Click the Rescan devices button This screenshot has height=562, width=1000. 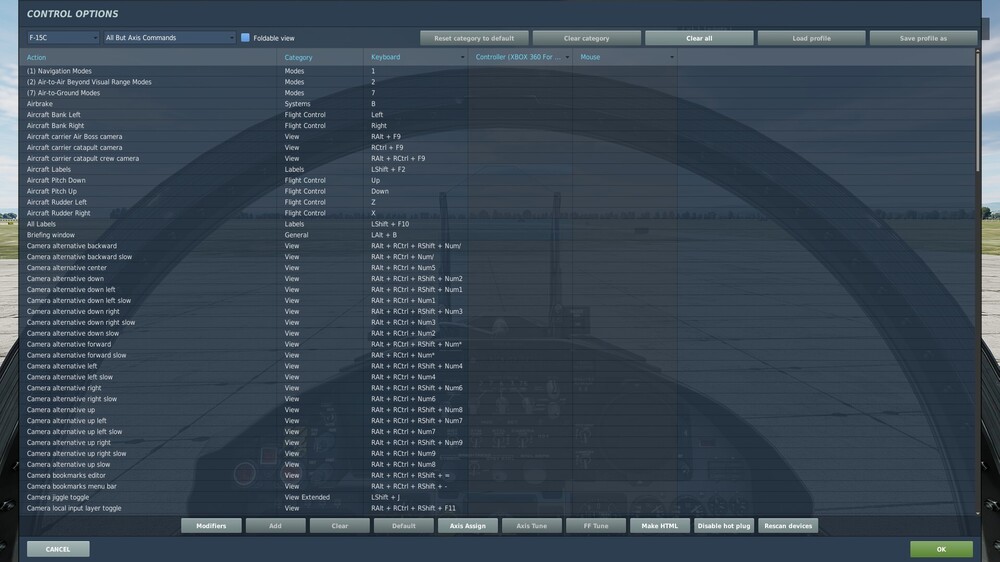coord(788,526)
